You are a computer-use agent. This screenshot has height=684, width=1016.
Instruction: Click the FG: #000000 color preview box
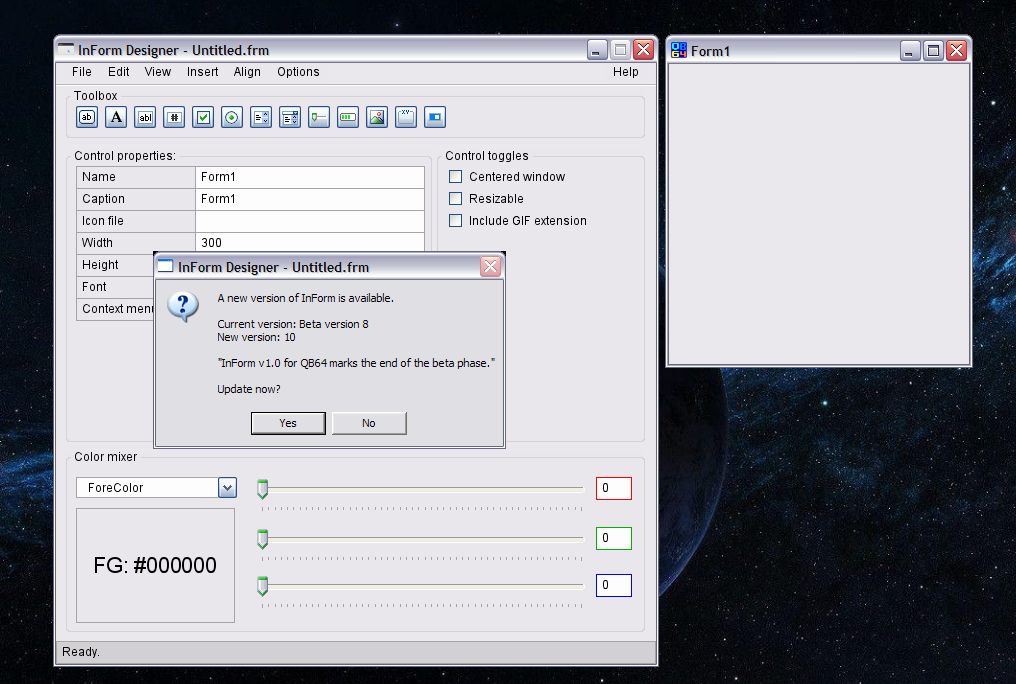[156, 565]
